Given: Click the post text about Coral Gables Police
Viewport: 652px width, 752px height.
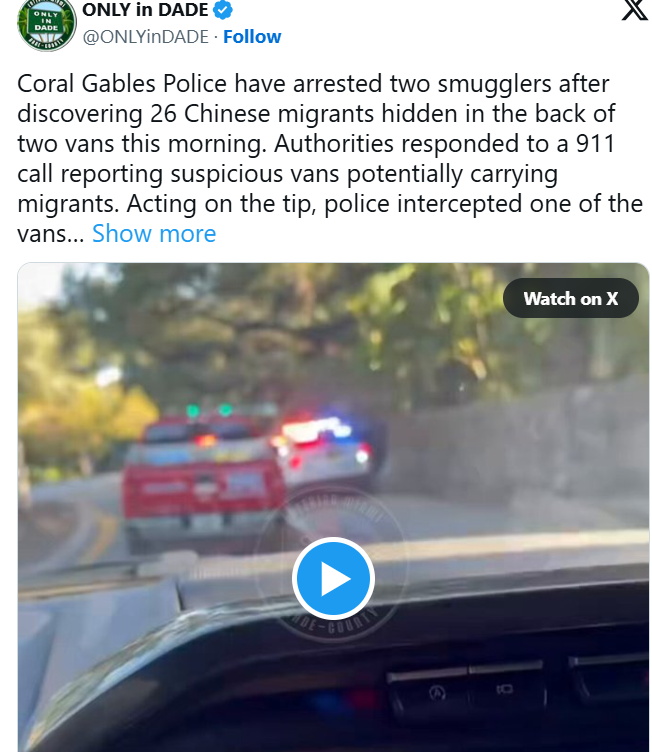Looking at the screenshot, I should click(329, 158).
